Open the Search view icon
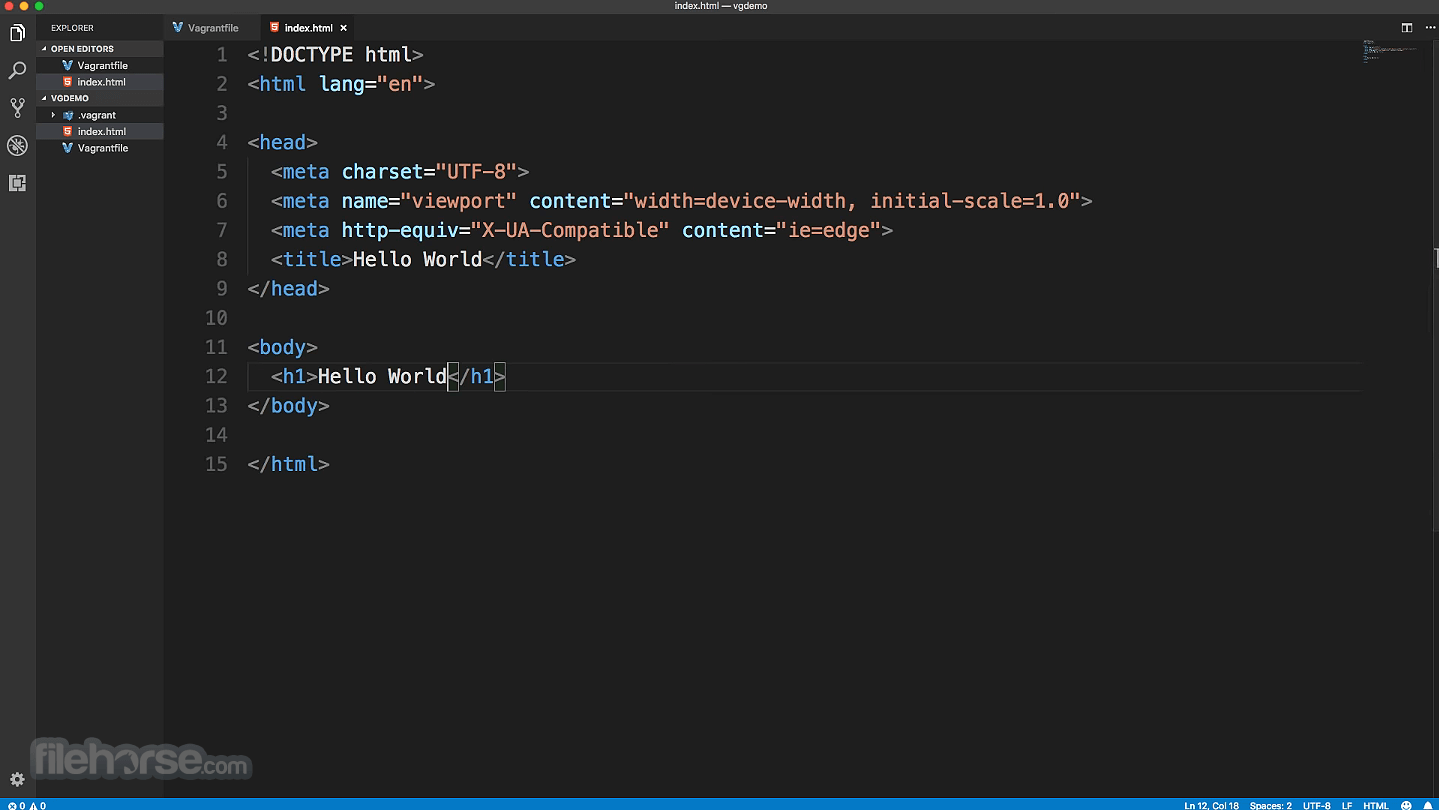 tap(17, 71)
